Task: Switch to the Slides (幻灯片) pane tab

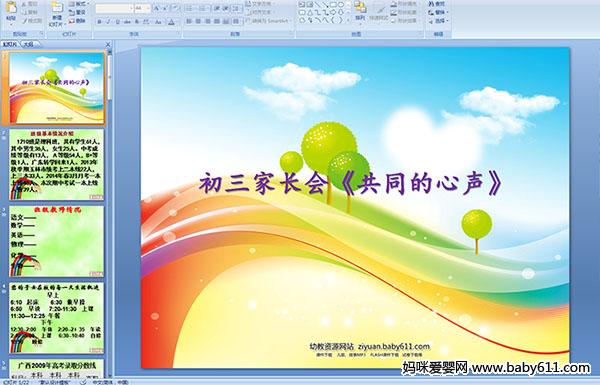Action: tap(10, 44)
